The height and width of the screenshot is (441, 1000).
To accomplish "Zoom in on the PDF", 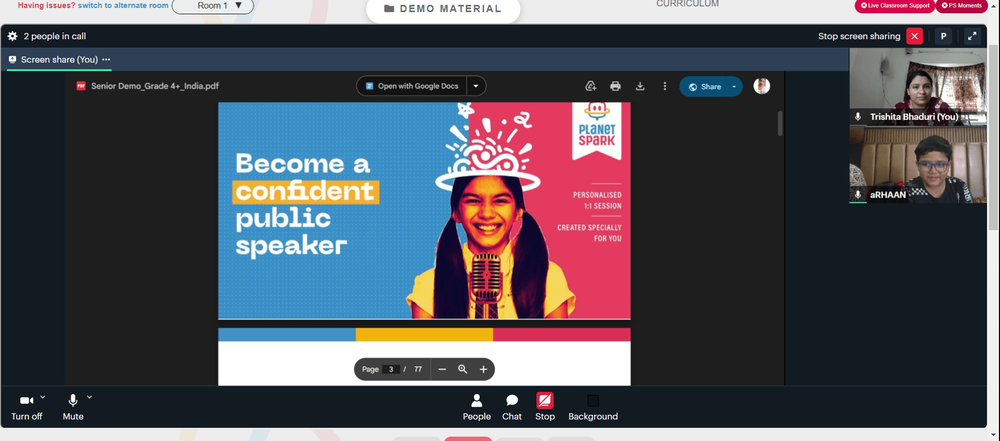I will (483, 370).
